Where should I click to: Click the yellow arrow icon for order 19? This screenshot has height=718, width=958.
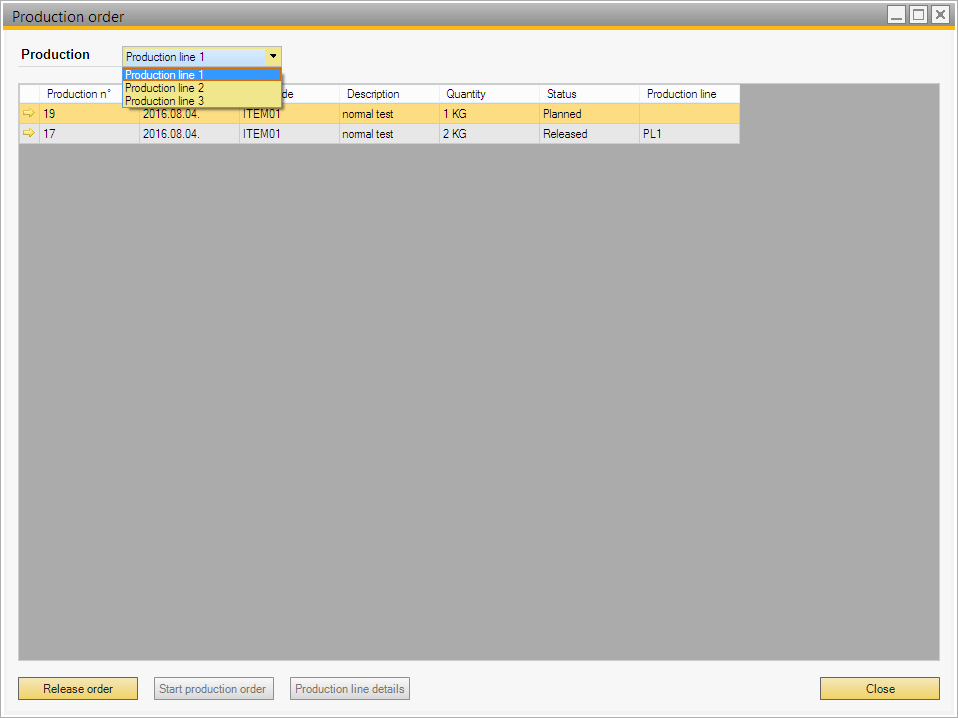28,114
